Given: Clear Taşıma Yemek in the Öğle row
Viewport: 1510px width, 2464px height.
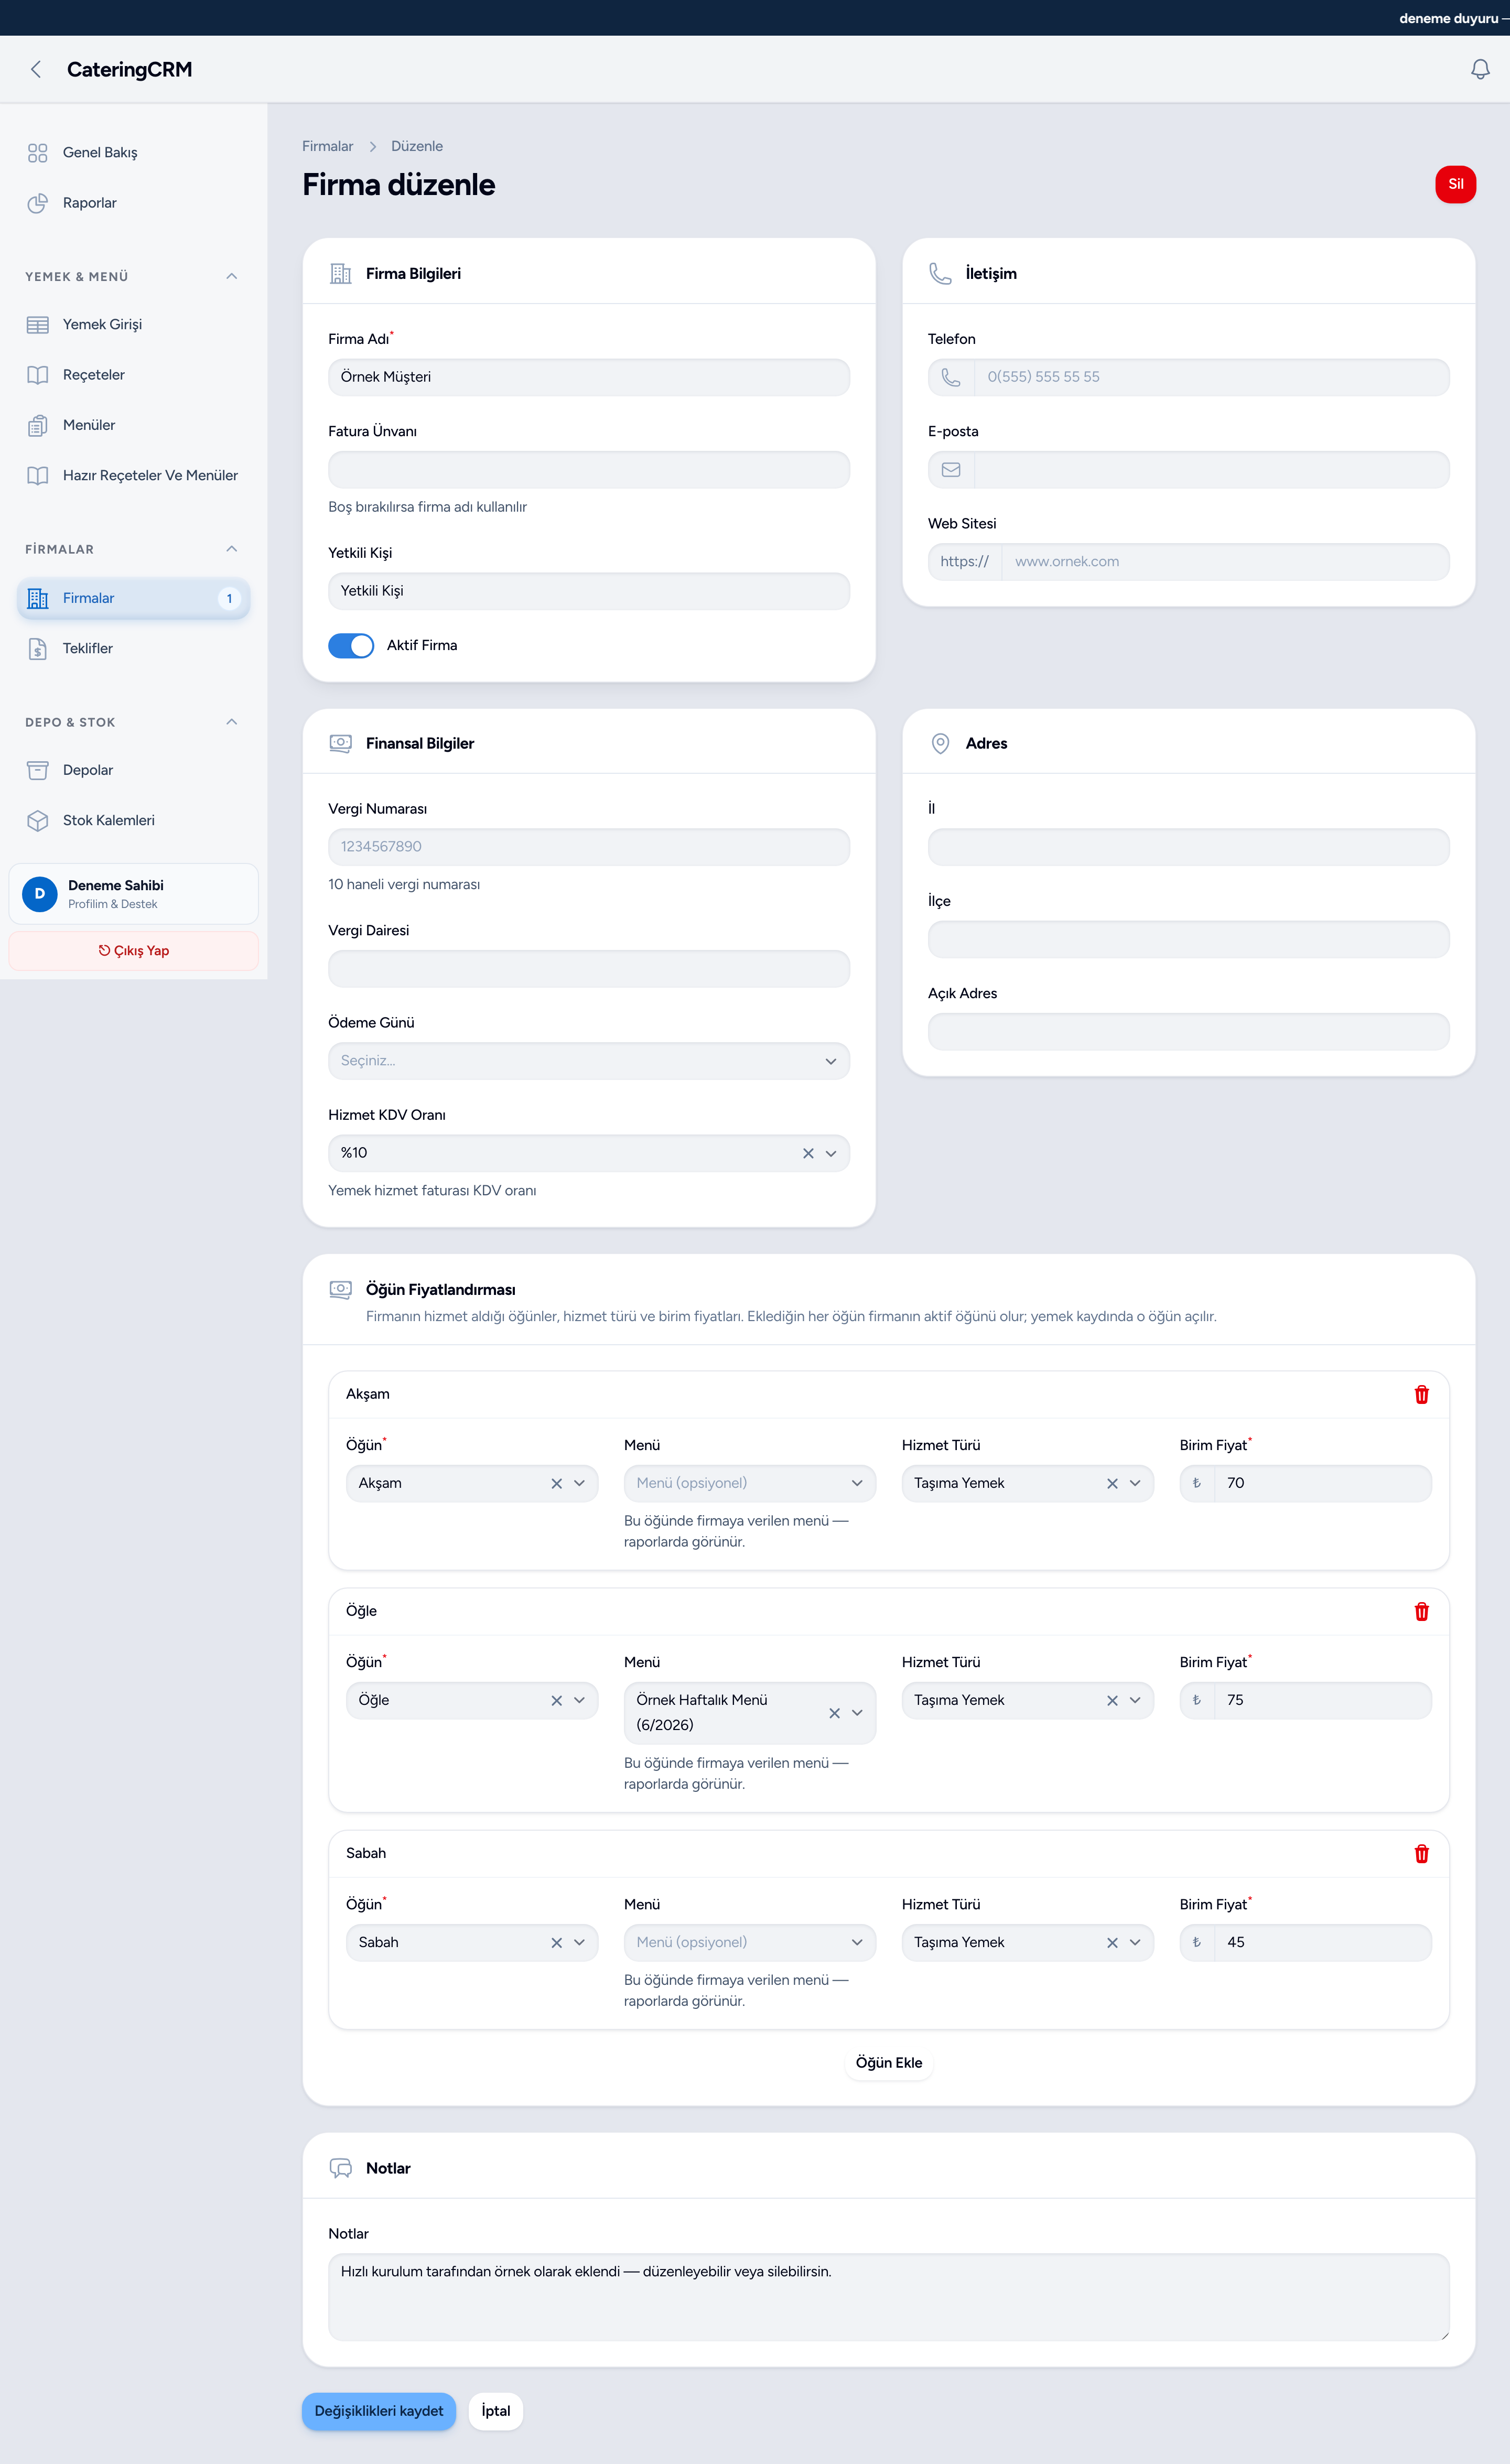Looking at the screenshot, I should coord(1112,1700).
